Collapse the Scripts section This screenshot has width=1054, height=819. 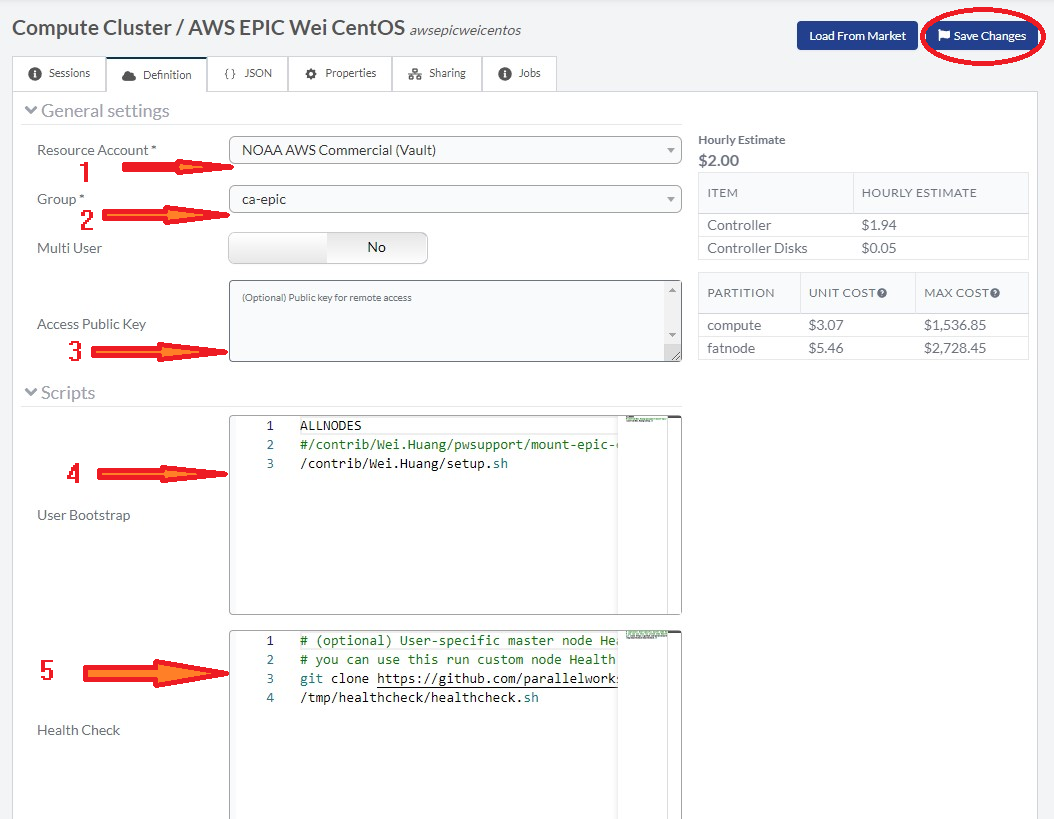(x=60, y=393)
